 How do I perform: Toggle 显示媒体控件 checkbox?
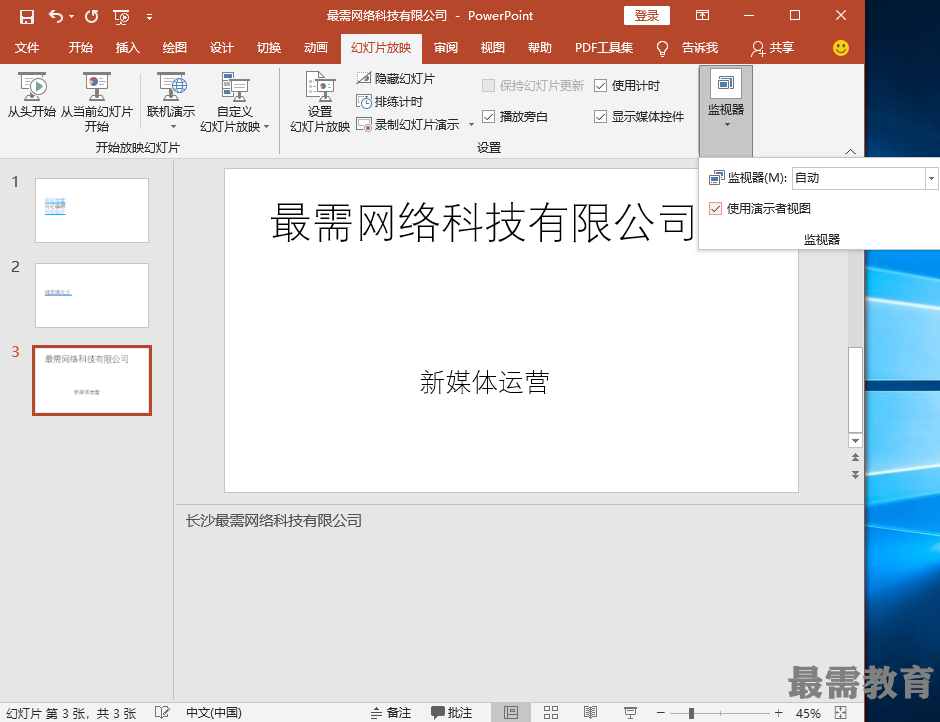coord(601,116)
